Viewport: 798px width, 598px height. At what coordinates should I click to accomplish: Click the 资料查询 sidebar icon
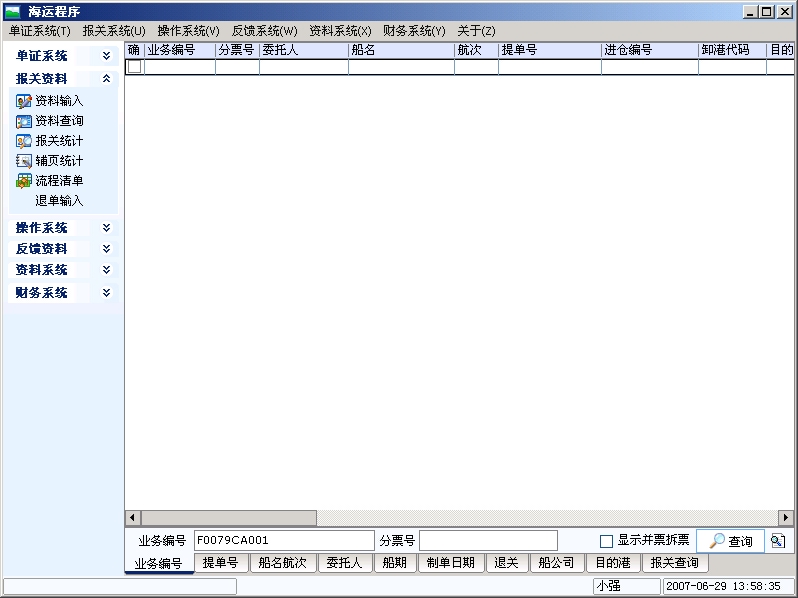[x=23, y=121]
